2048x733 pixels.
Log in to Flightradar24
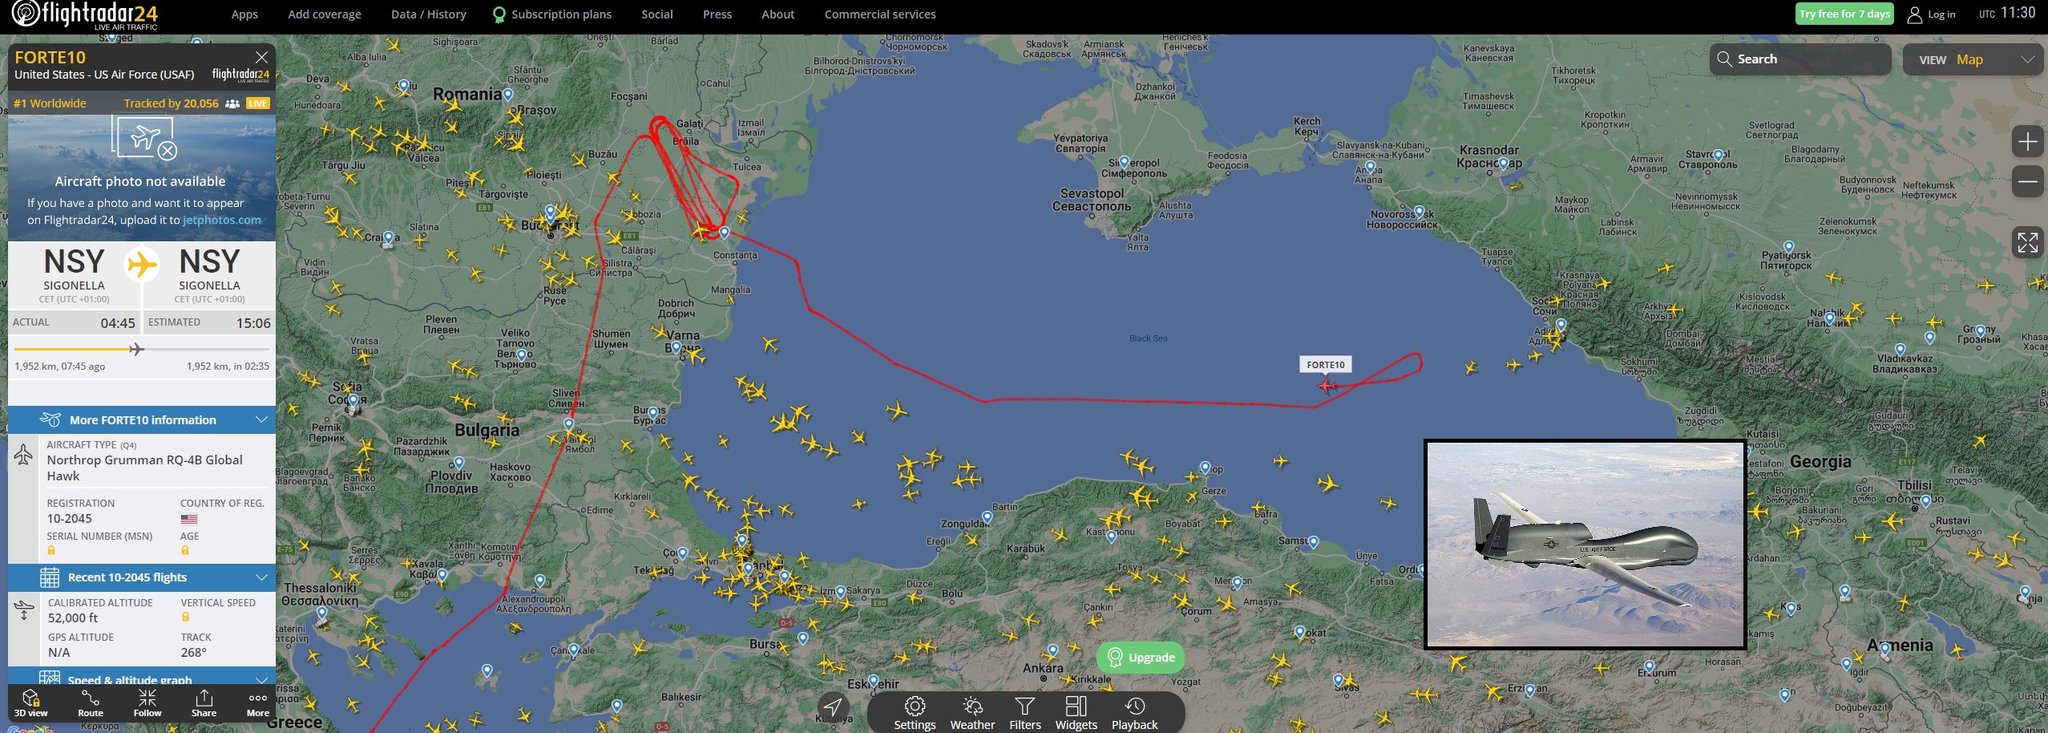point(1931,14)
